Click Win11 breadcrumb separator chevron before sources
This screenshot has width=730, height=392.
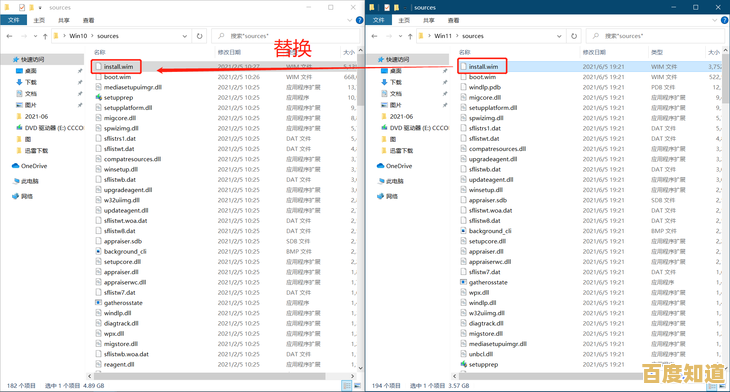point(457,36)
